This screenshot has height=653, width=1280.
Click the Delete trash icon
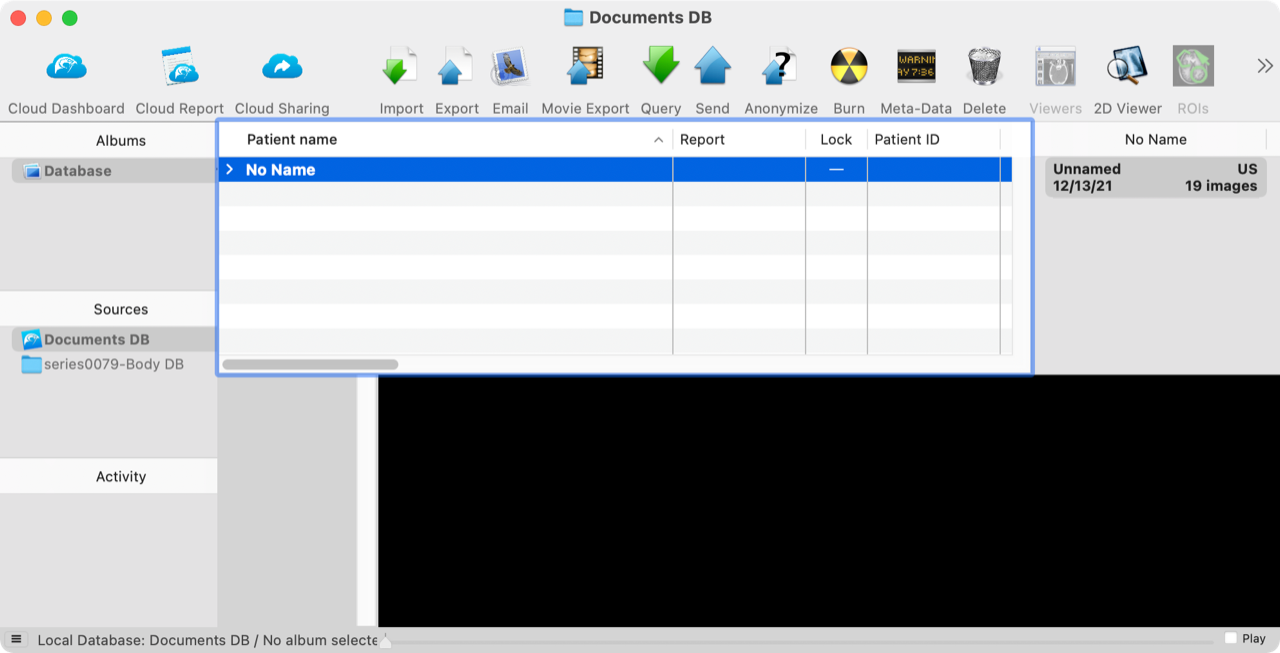tap(984, 70)
